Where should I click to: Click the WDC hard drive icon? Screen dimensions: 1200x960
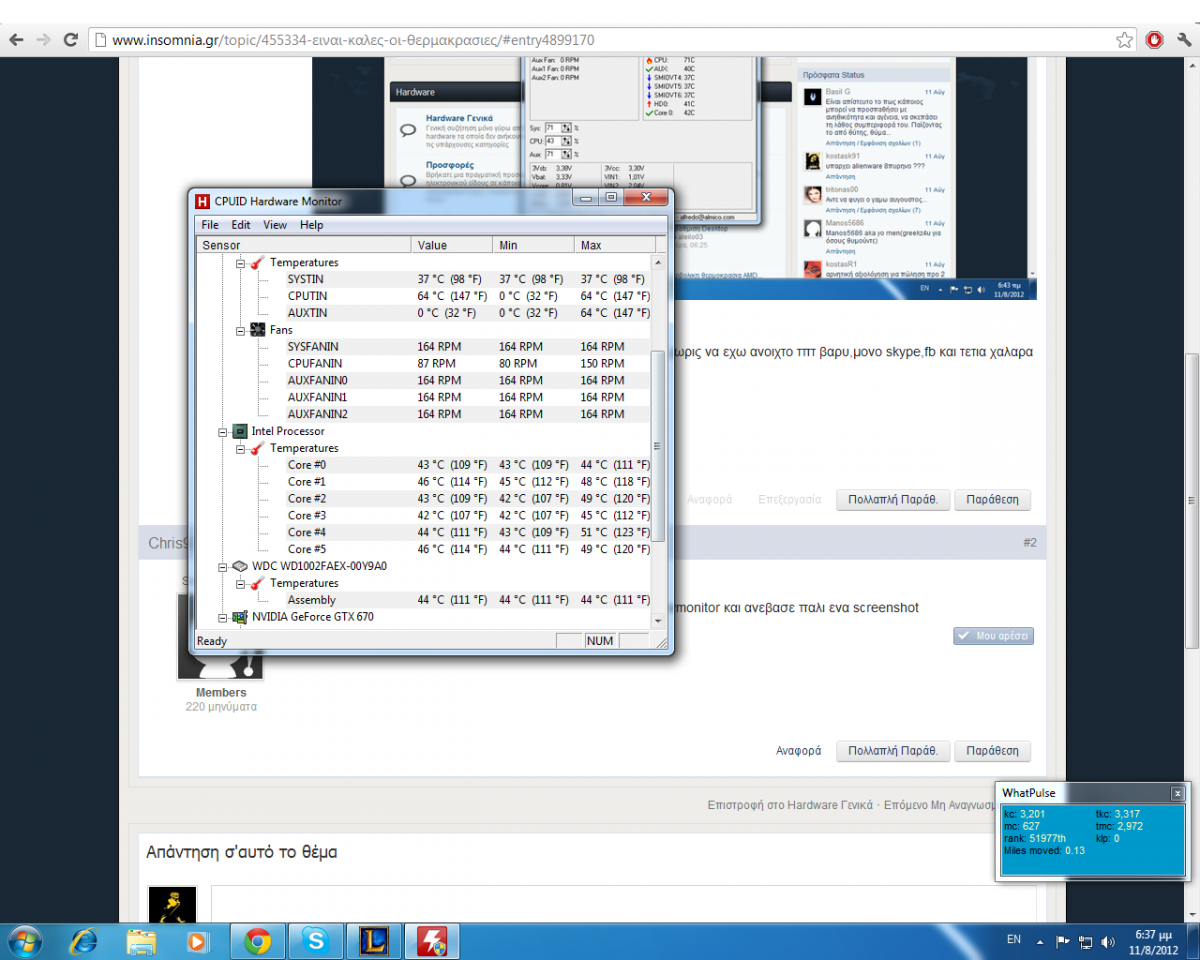click(x=240, y=566)
